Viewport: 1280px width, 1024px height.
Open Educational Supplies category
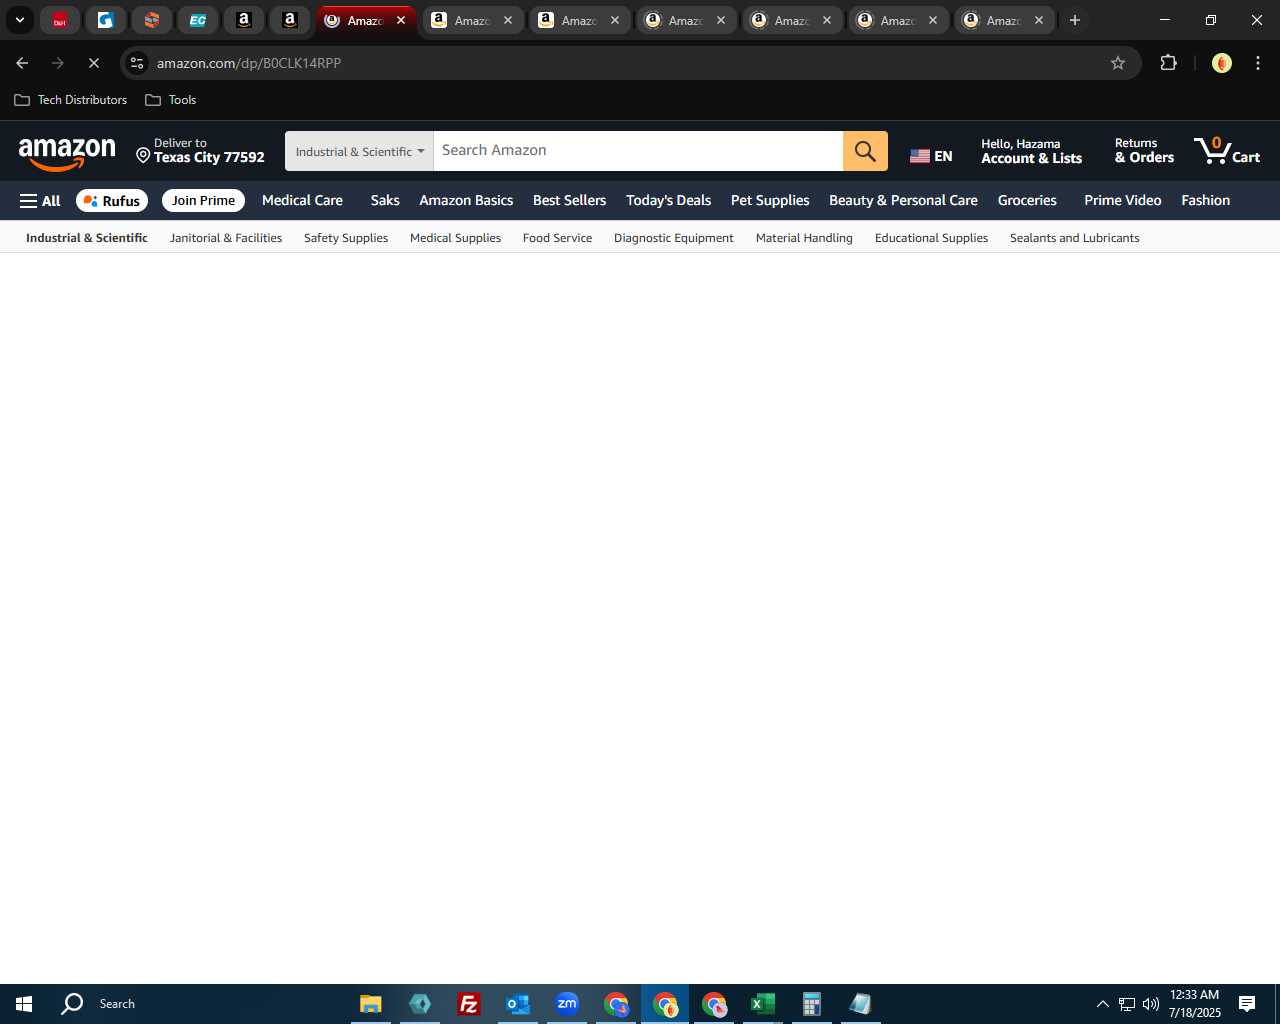point(931,238)
